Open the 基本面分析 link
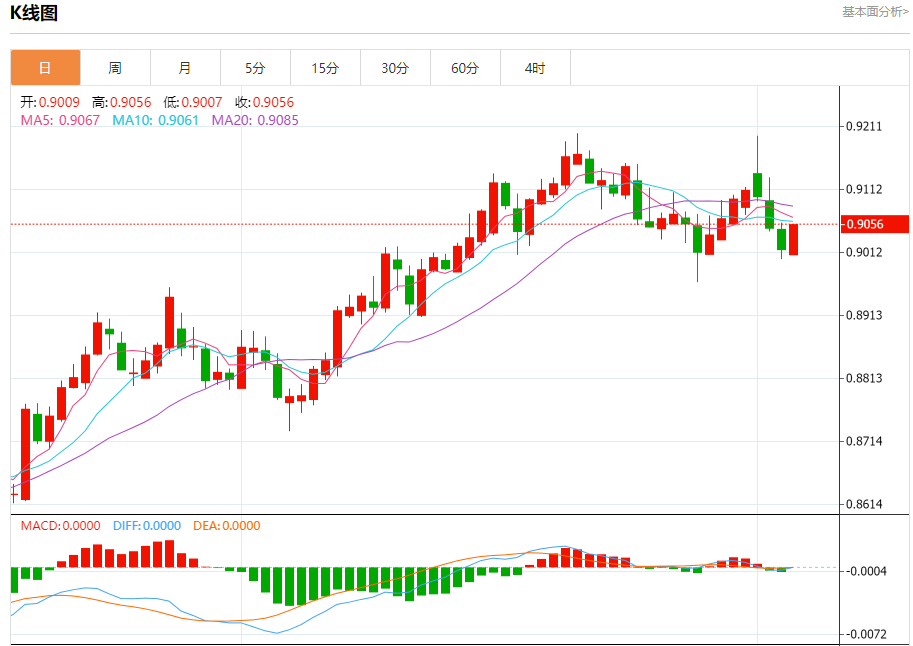Screen dimensions: 913x646 pyautogui.click(x=875, y=12)
